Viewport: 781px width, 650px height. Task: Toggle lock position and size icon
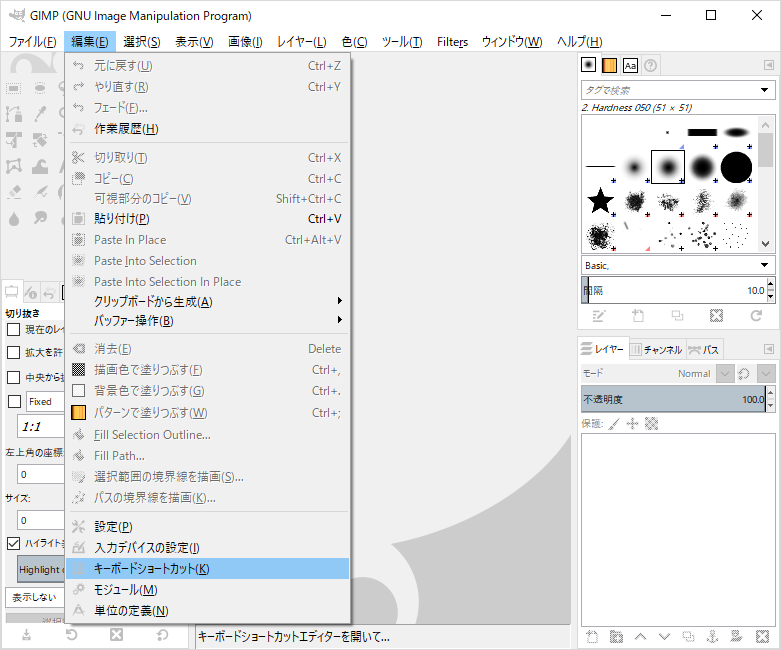633,424
